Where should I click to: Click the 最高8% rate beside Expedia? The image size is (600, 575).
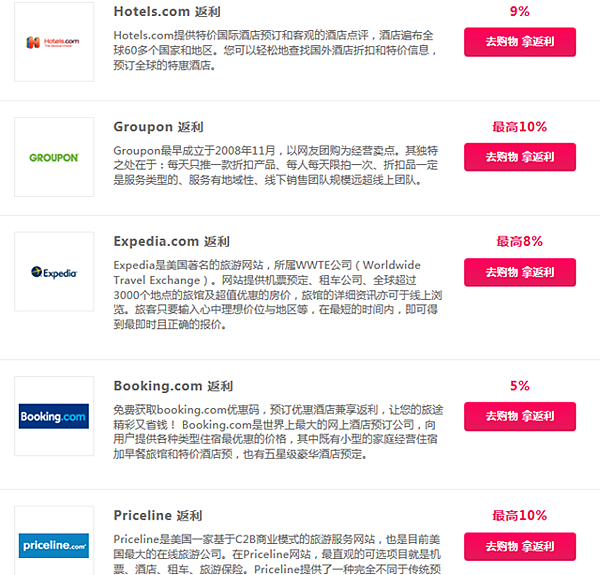520,241
